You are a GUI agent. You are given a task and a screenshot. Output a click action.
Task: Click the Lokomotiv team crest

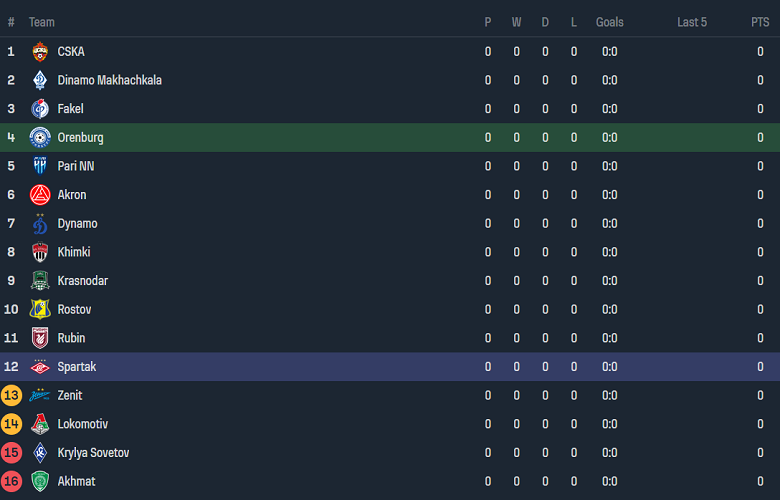coord(40,424)
